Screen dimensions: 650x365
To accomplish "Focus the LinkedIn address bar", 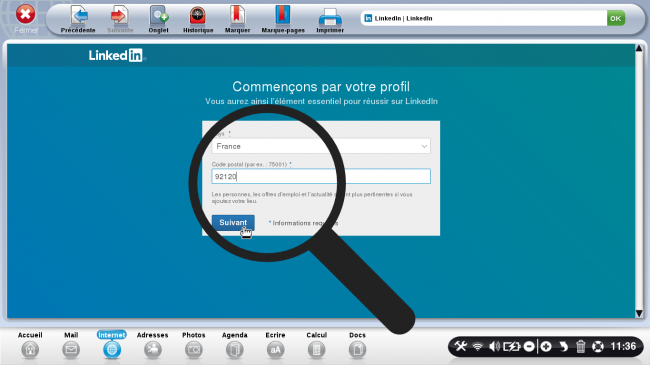I will (484, 18).
